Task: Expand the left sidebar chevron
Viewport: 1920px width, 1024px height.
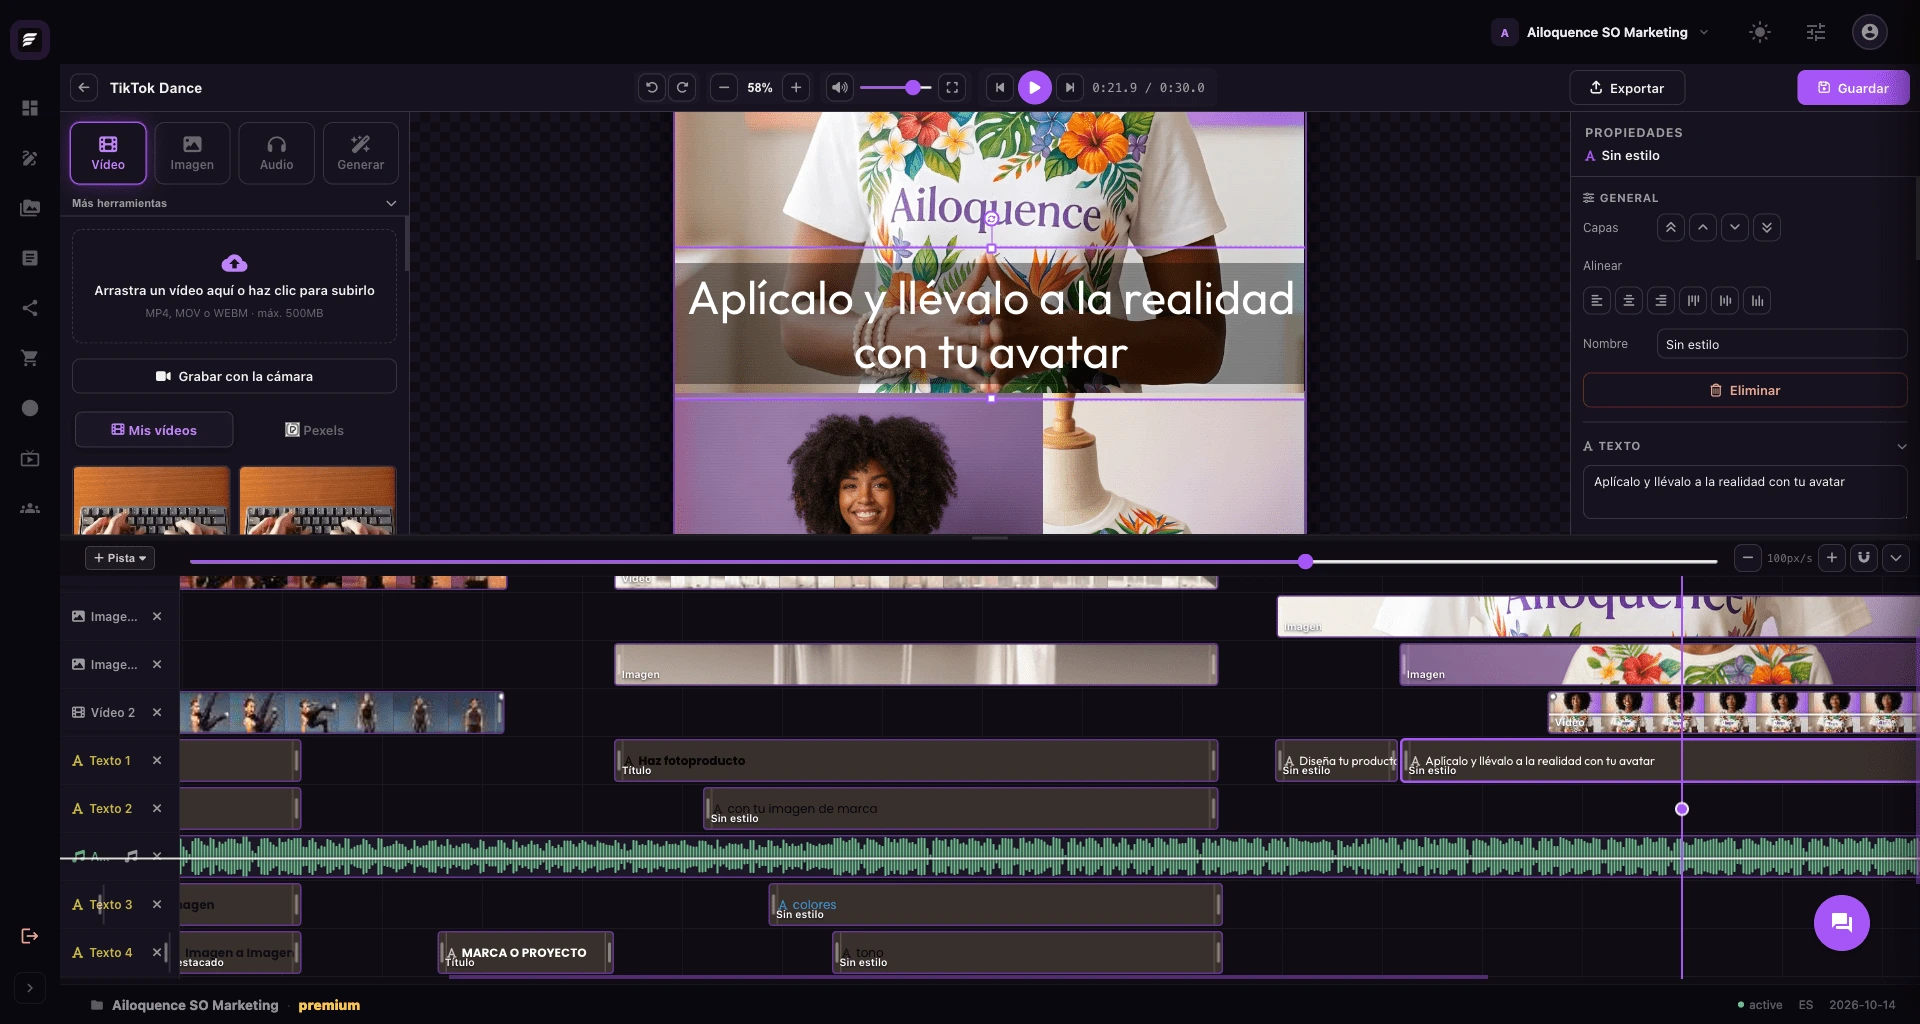Action: click(30, 988)
